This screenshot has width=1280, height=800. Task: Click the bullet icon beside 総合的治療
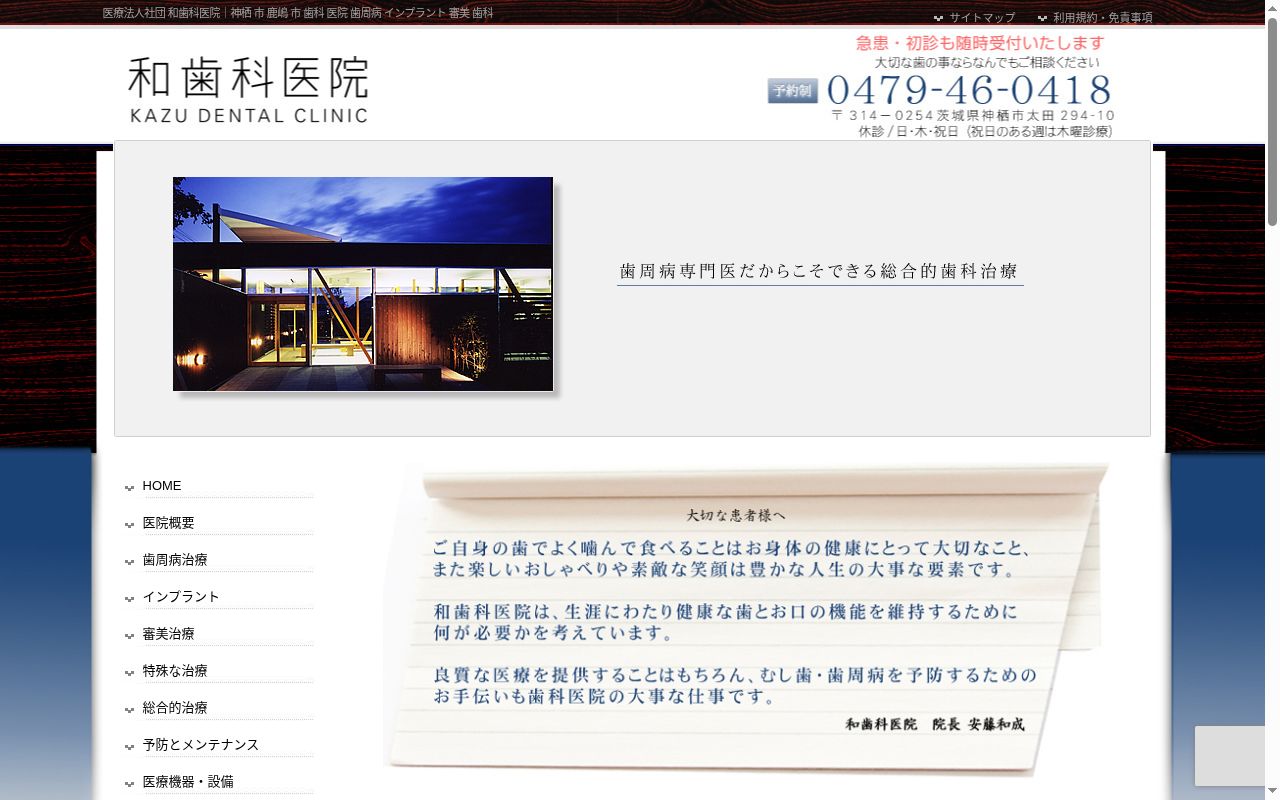[129, 710]
